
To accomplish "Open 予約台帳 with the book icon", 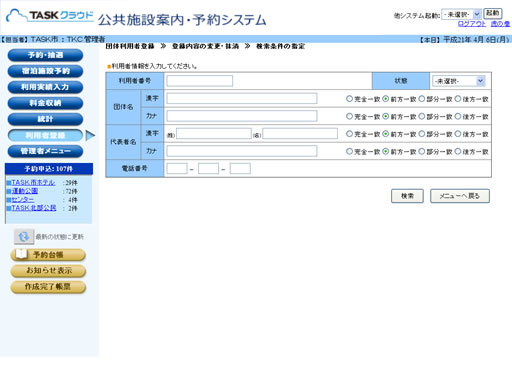I will [48, 255].
